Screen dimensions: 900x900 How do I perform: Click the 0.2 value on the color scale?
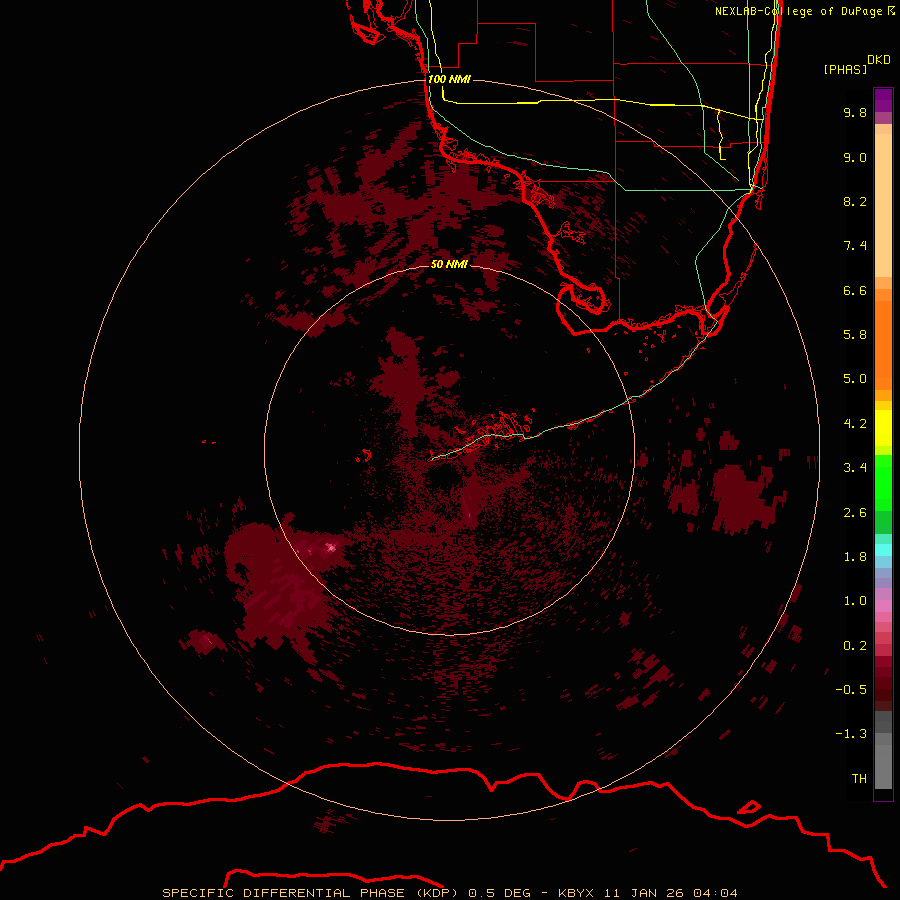855,646
